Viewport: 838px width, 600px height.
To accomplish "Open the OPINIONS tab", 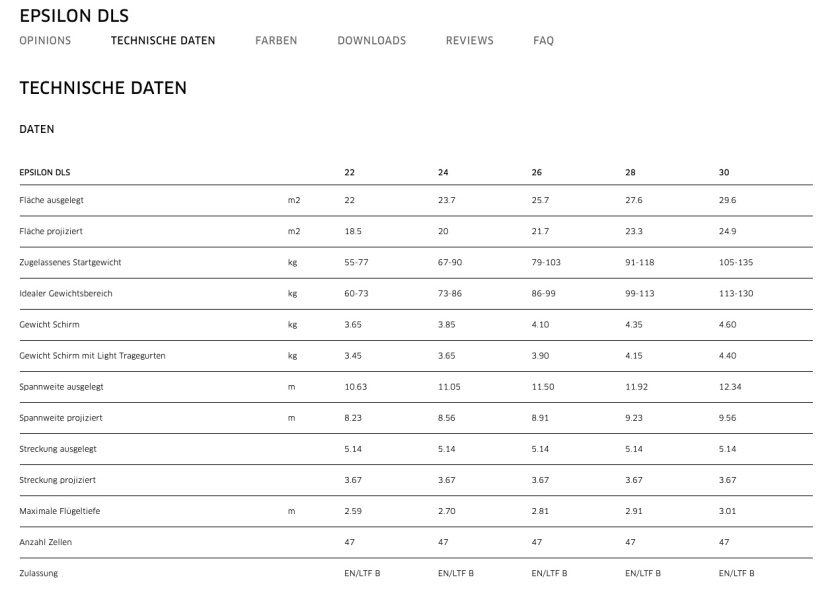I will pyautogui.click(x=45, y=41).
